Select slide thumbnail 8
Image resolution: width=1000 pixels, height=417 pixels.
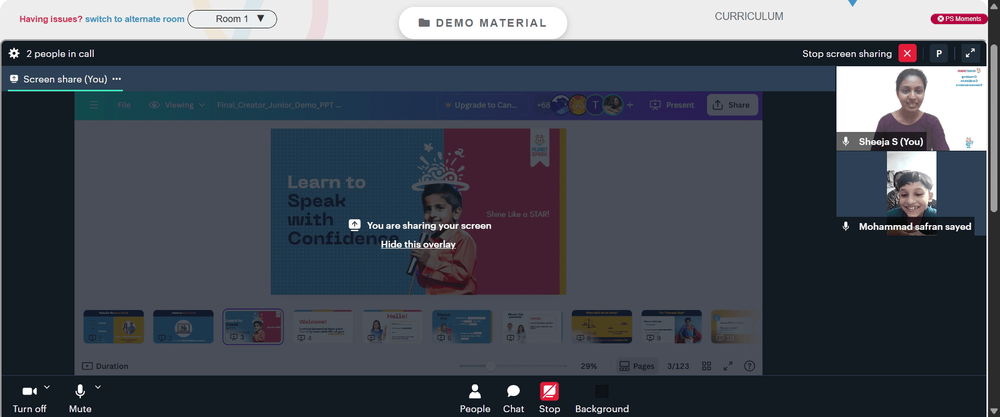[601, 327]
